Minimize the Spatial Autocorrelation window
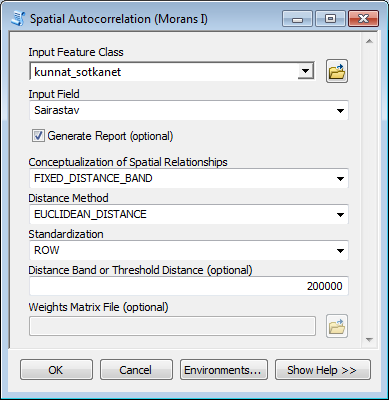Viewport: 389px width, 400px height. point(297,19)
